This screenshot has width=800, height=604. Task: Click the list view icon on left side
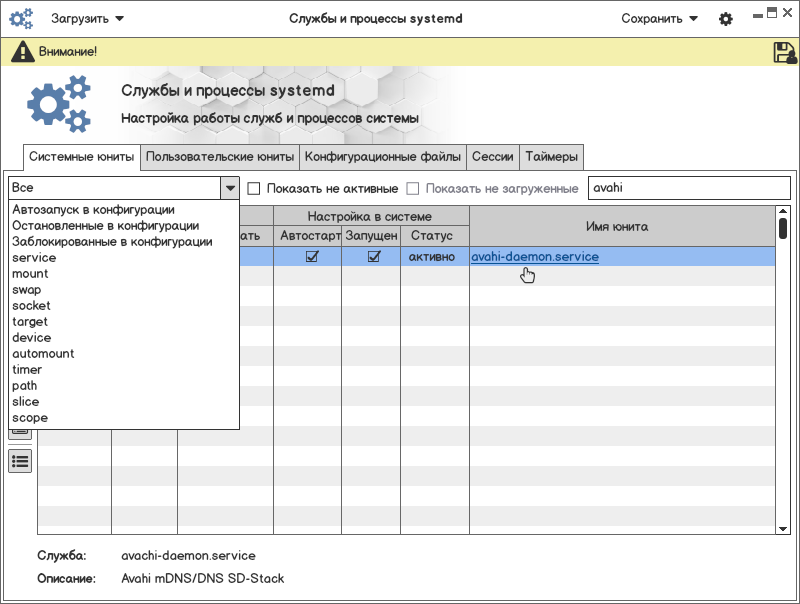20,460
